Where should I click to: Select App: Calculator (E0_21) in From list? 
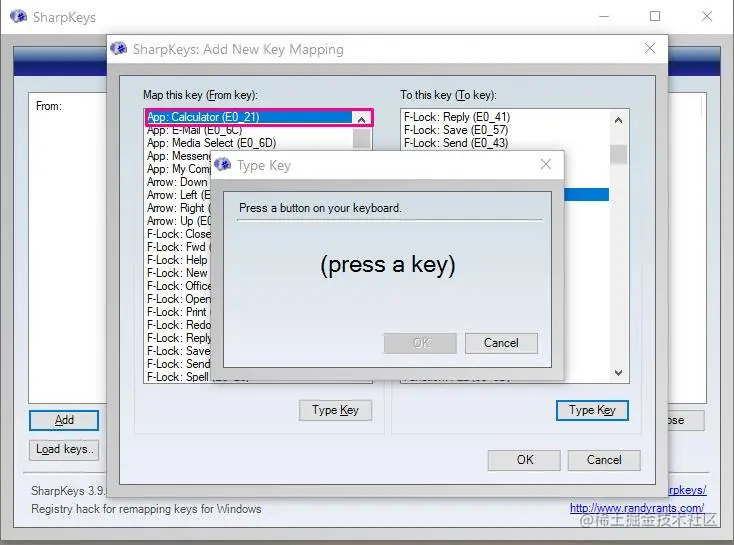pyautogui.click(x=249, y=117)
